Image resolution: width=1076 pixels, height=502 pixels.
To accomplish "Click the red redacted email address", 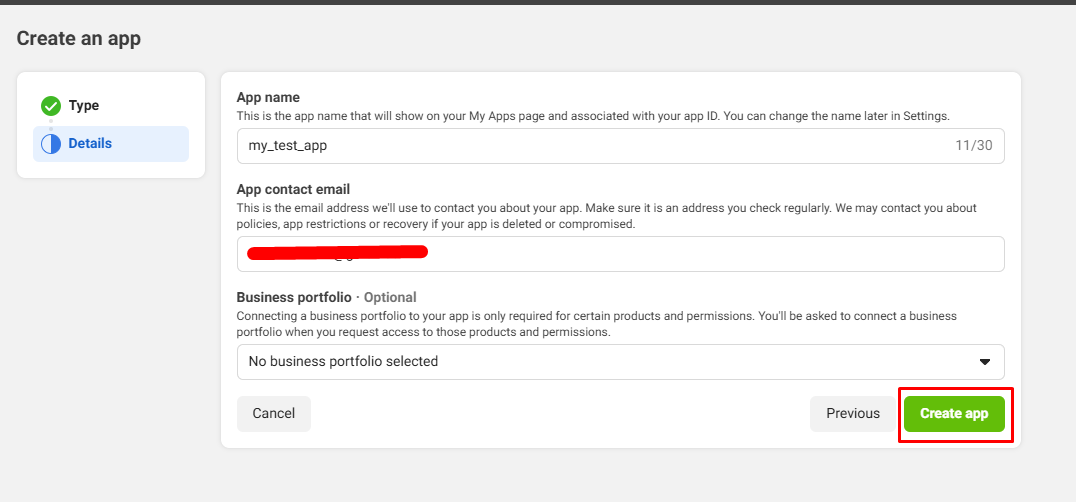I will [x=338, y=251].
